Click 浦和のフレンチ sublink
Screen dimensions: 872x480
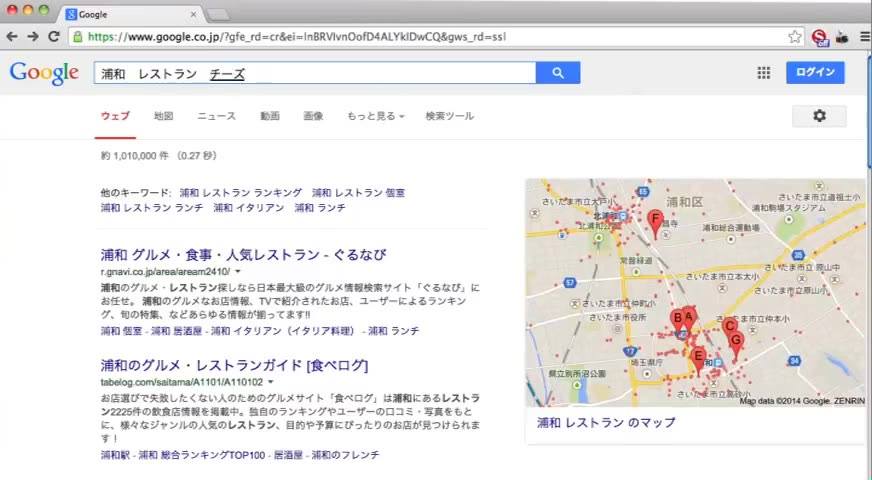[x=345, y=455]
